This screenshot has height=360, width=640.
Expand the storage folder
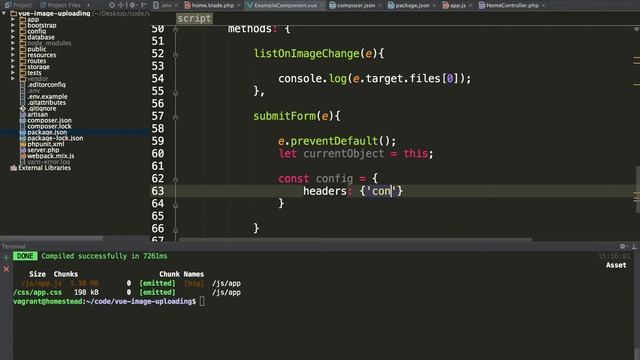[x=13, y=67]
